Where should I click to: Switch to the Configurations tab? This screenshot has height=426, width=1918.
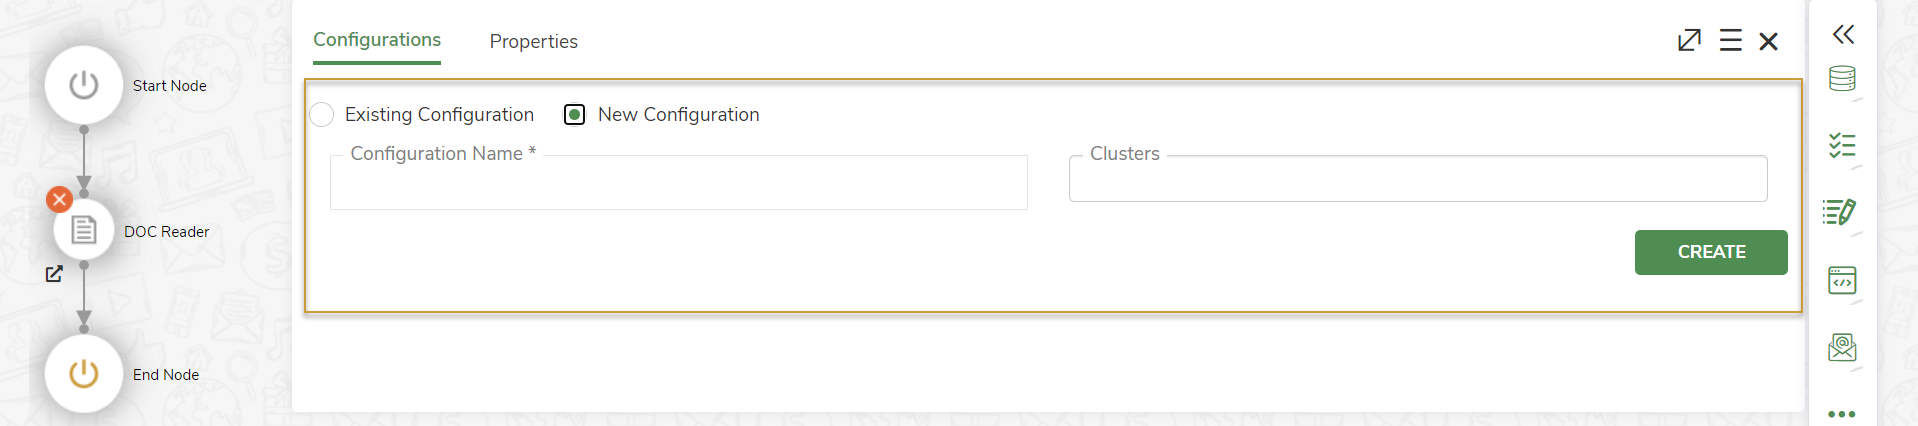click(x=377, y=40)
